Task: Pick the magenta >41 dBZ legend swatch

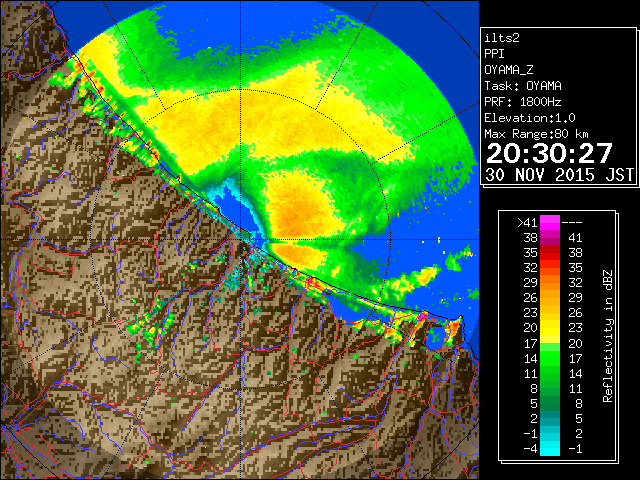Action: (550, 223)
